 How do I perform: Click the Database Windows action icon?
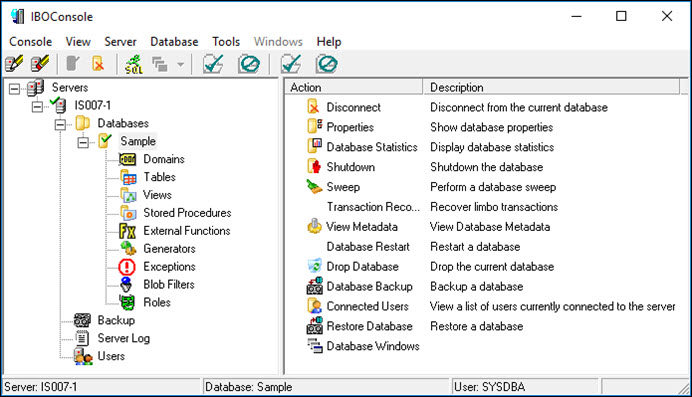click(315, 345)
